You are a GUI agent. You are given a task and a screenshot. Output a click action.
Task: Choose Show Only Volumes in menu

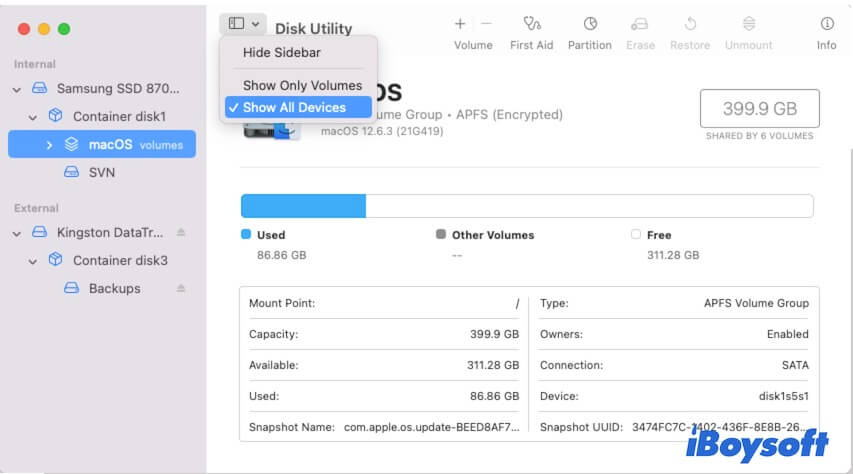coord(302,86)
